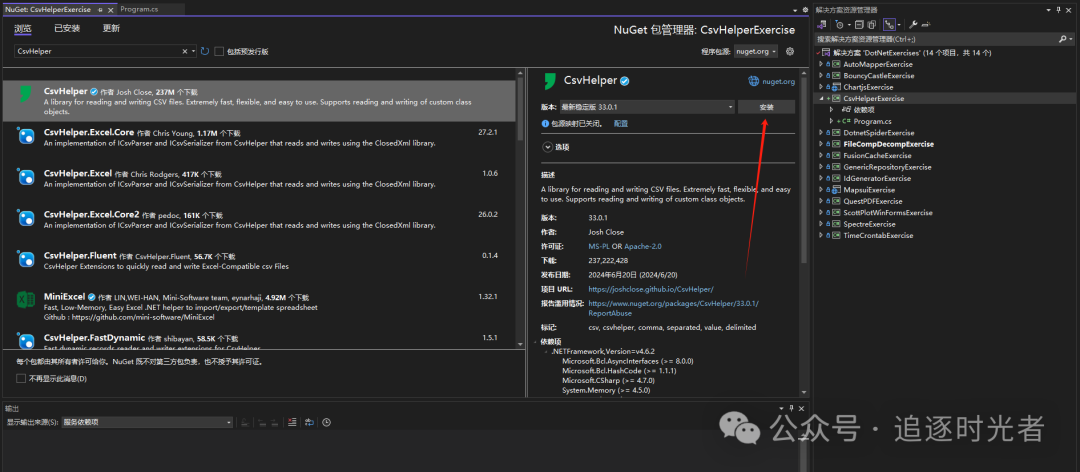Expand the 选项 options section

[x=548, y=147]
